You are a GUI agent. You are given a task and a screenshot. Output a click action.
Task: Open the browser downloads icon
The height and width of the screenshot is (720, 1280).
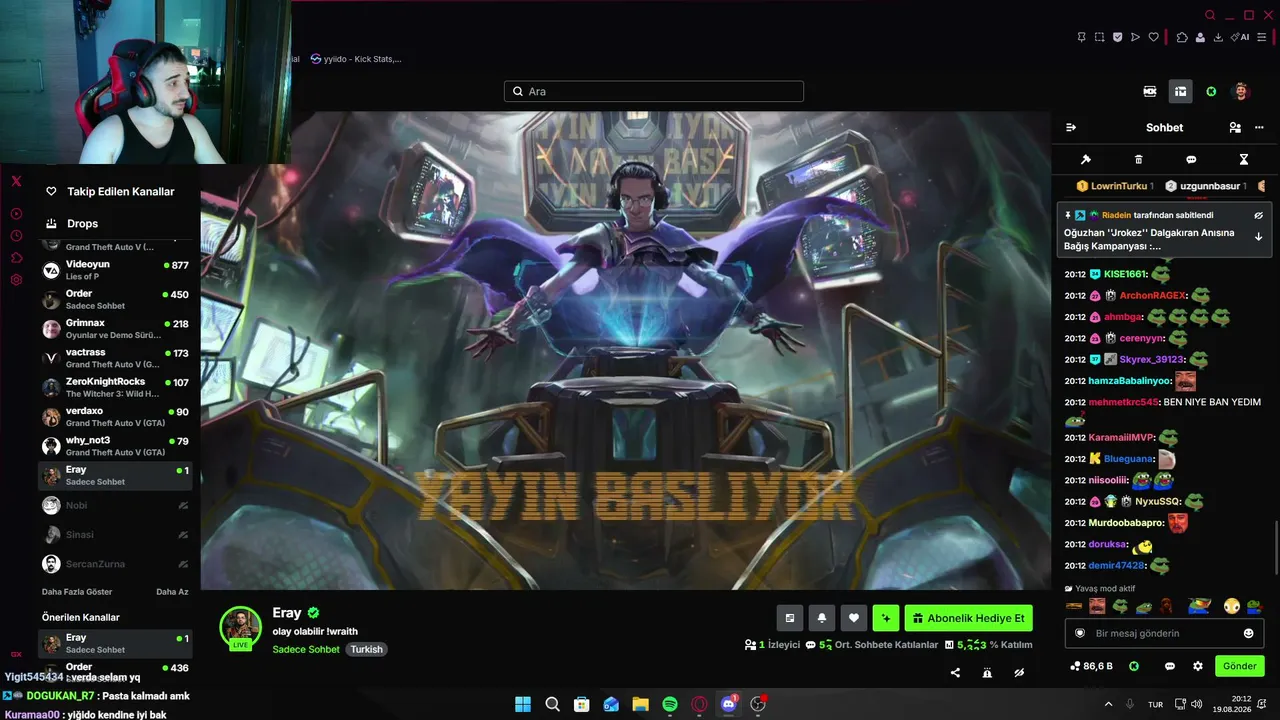click(x=1218, y=37)
